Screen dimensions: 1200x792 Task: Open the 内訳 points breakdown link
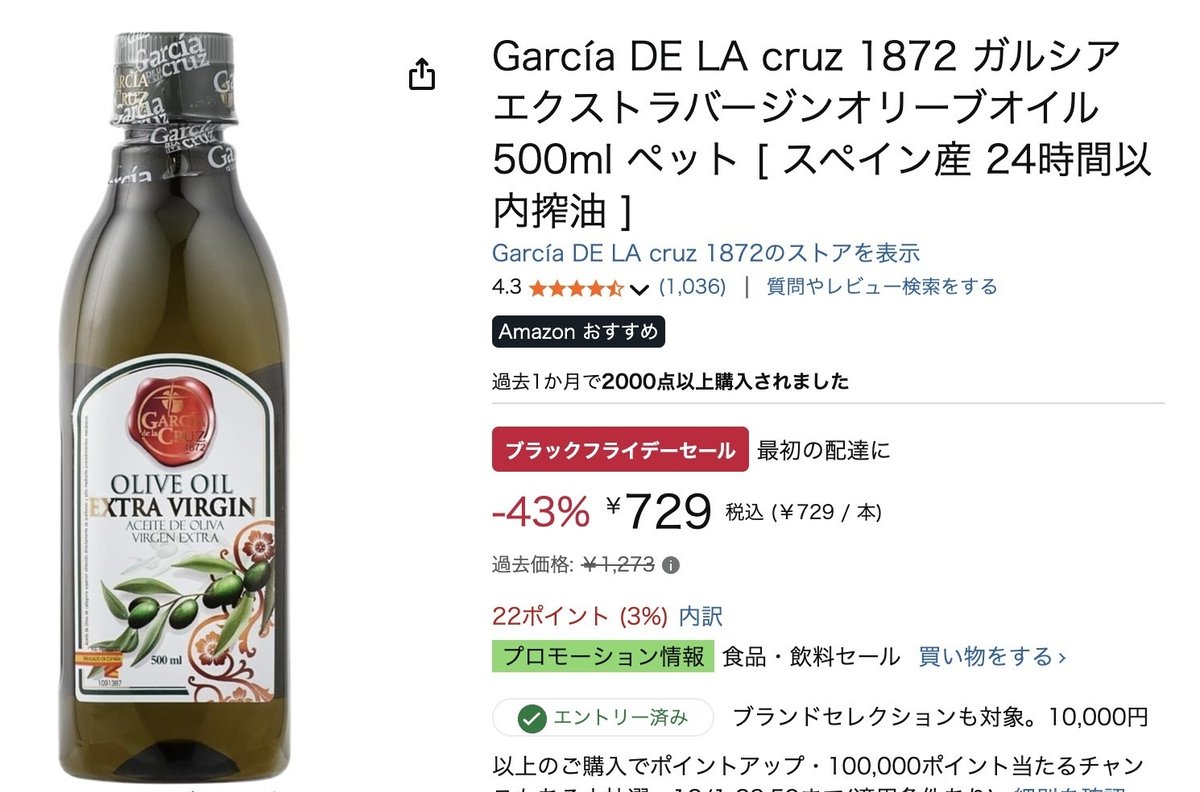pyautogui.click(x=700, y=616)
